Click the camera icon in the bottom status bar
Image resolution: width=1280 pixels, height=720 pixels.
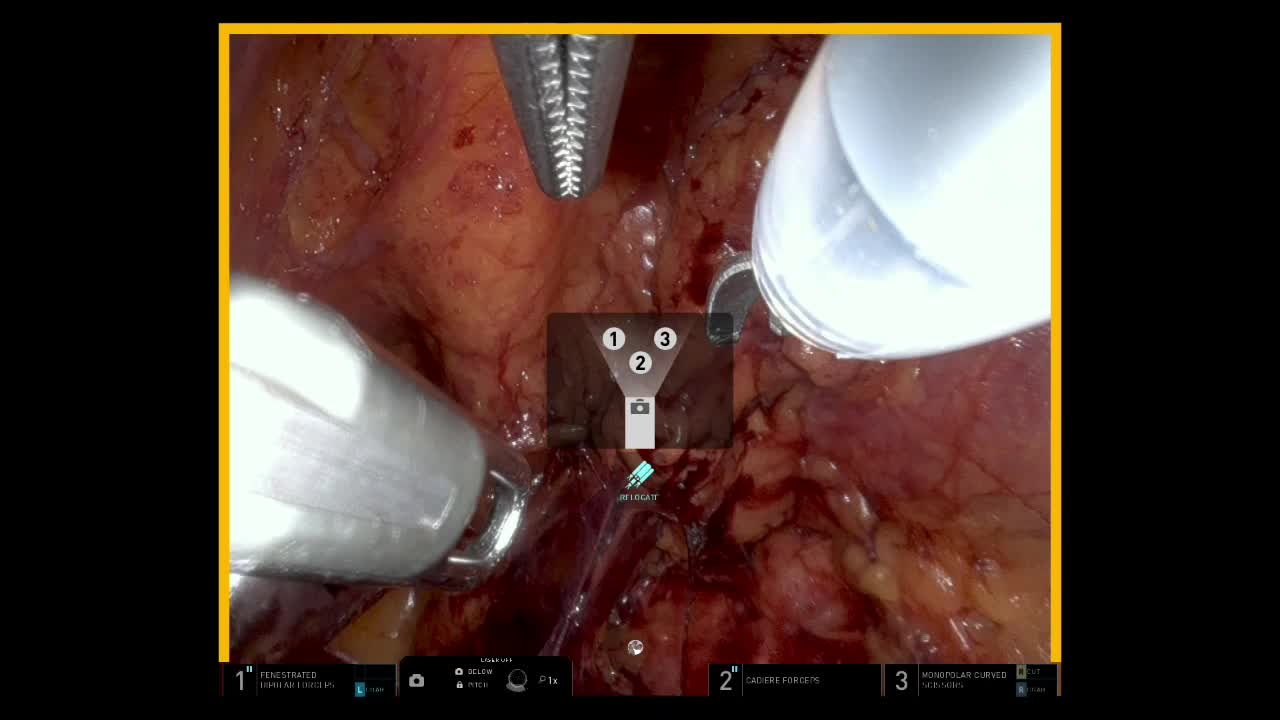point(417,681)
